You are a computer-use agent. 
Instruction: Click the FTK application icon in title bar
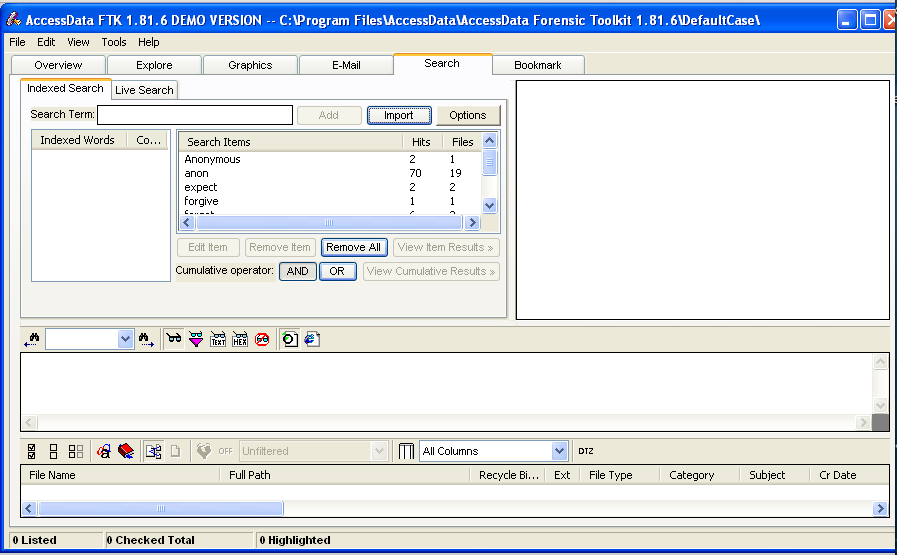13,19
